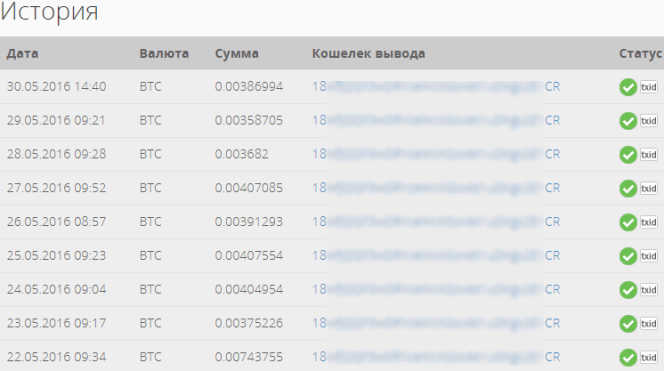Click the Статус column header
Viewport: 664px width, 371px height.
click(x=640, y=54)
